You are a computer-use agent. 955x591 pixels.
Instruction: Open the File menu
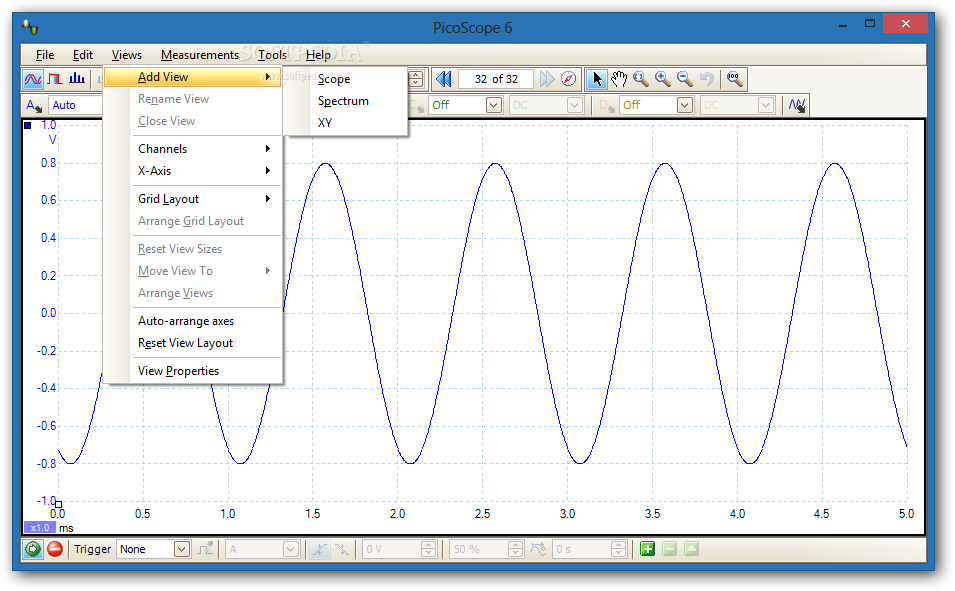pyautogui.click(x=45, y=55)
